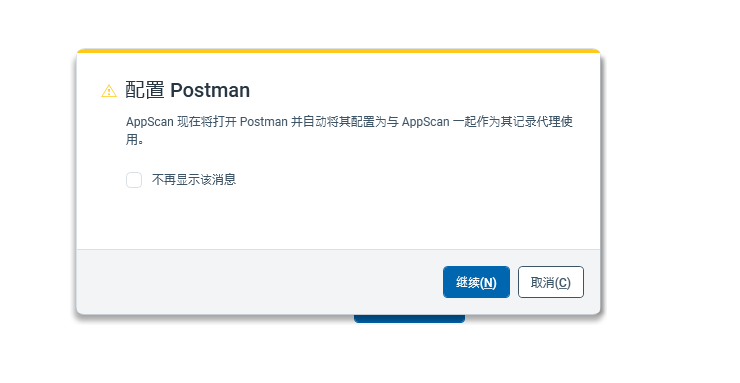Click the second AppScan mention in message
The image size is (740, 383).
pyautogui.click(x=425, y=122)
